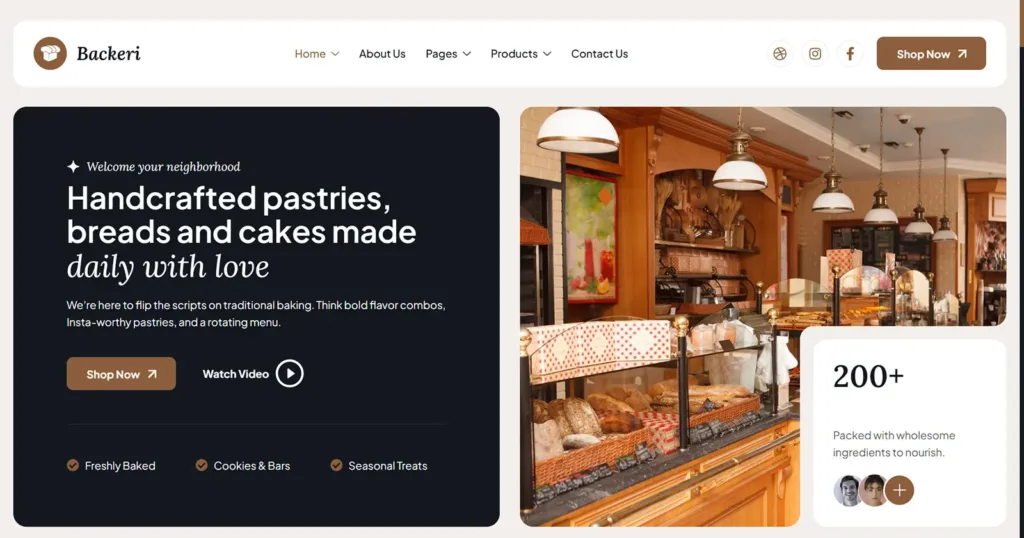The height and width of the screenshot is (538, 1024).
Task: Click the Cookies & Bars checkmark
Action: point(201,465)
